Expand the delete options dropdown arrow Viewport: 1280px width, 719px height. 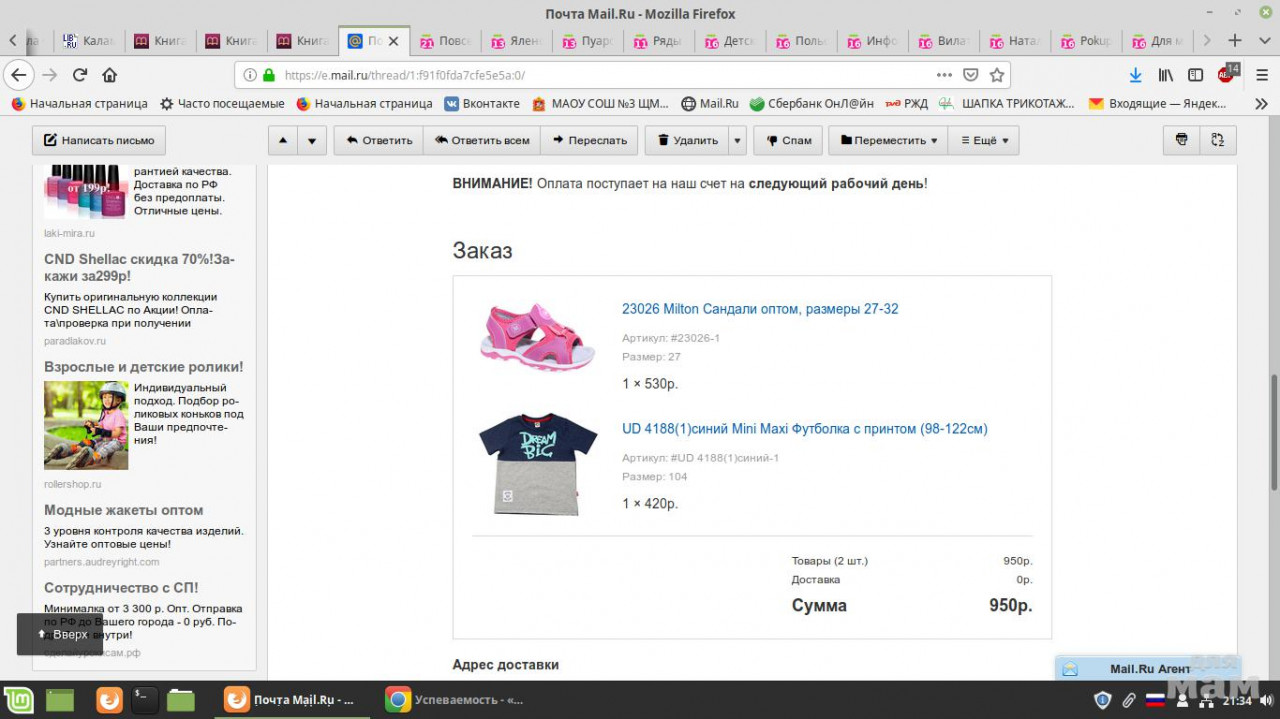[737, 140]
